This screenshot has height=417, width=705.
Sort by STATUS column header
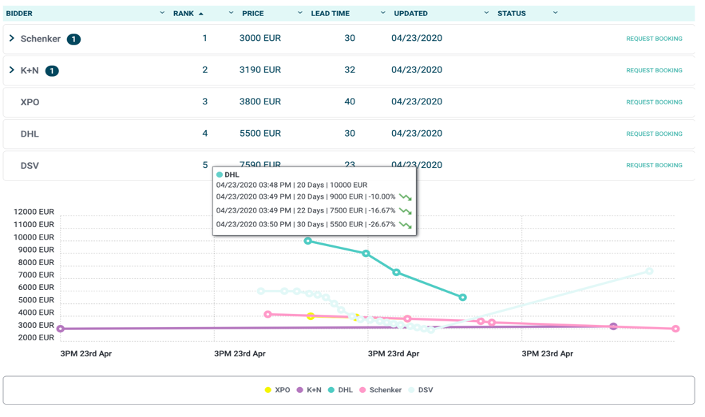[511, 13]
